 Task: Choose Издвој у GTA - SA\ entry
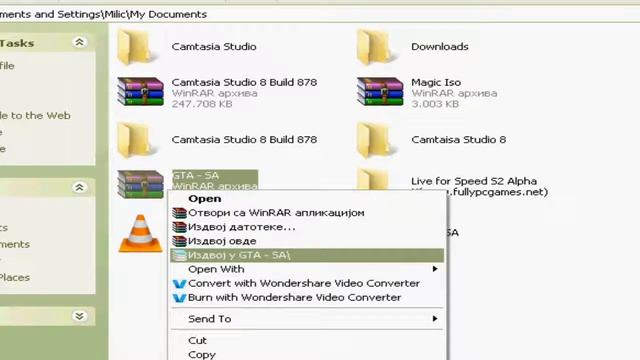pyautogui.click(x=307, y=256)
